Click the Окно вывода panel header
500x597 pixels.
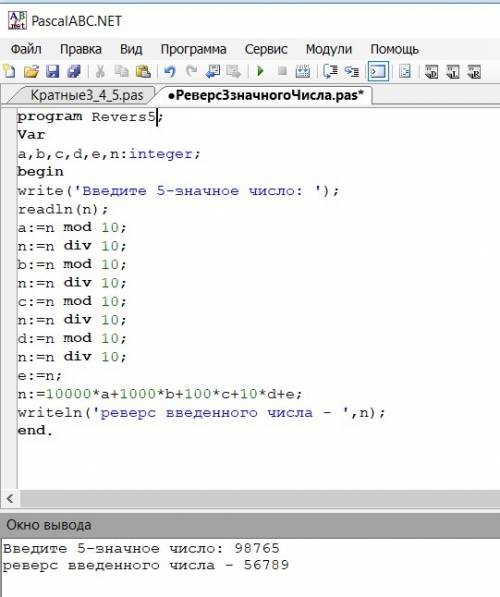[x=250, y=525]
